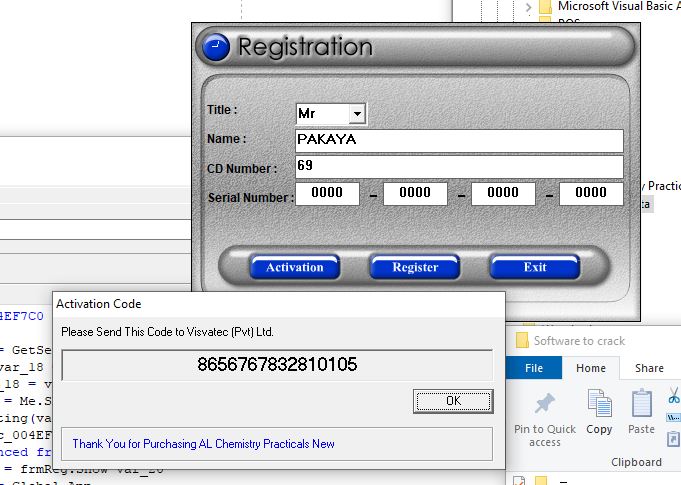Click the Paste shortcut icon in ribbon
The height and width of the screenshot is (485, 681).
coord(673,439)
